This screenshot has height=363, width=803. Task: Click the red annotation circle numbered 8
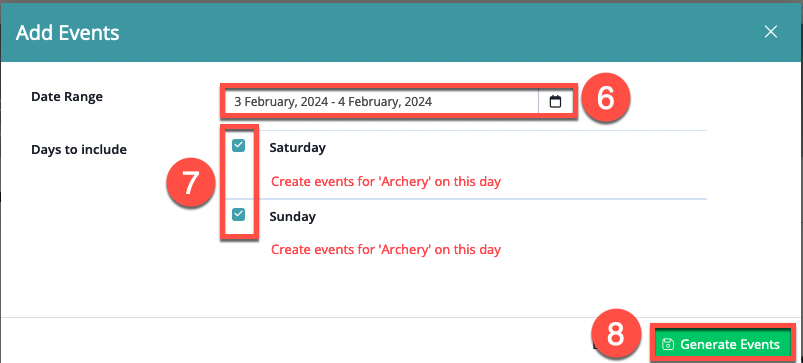coord(615,336)
